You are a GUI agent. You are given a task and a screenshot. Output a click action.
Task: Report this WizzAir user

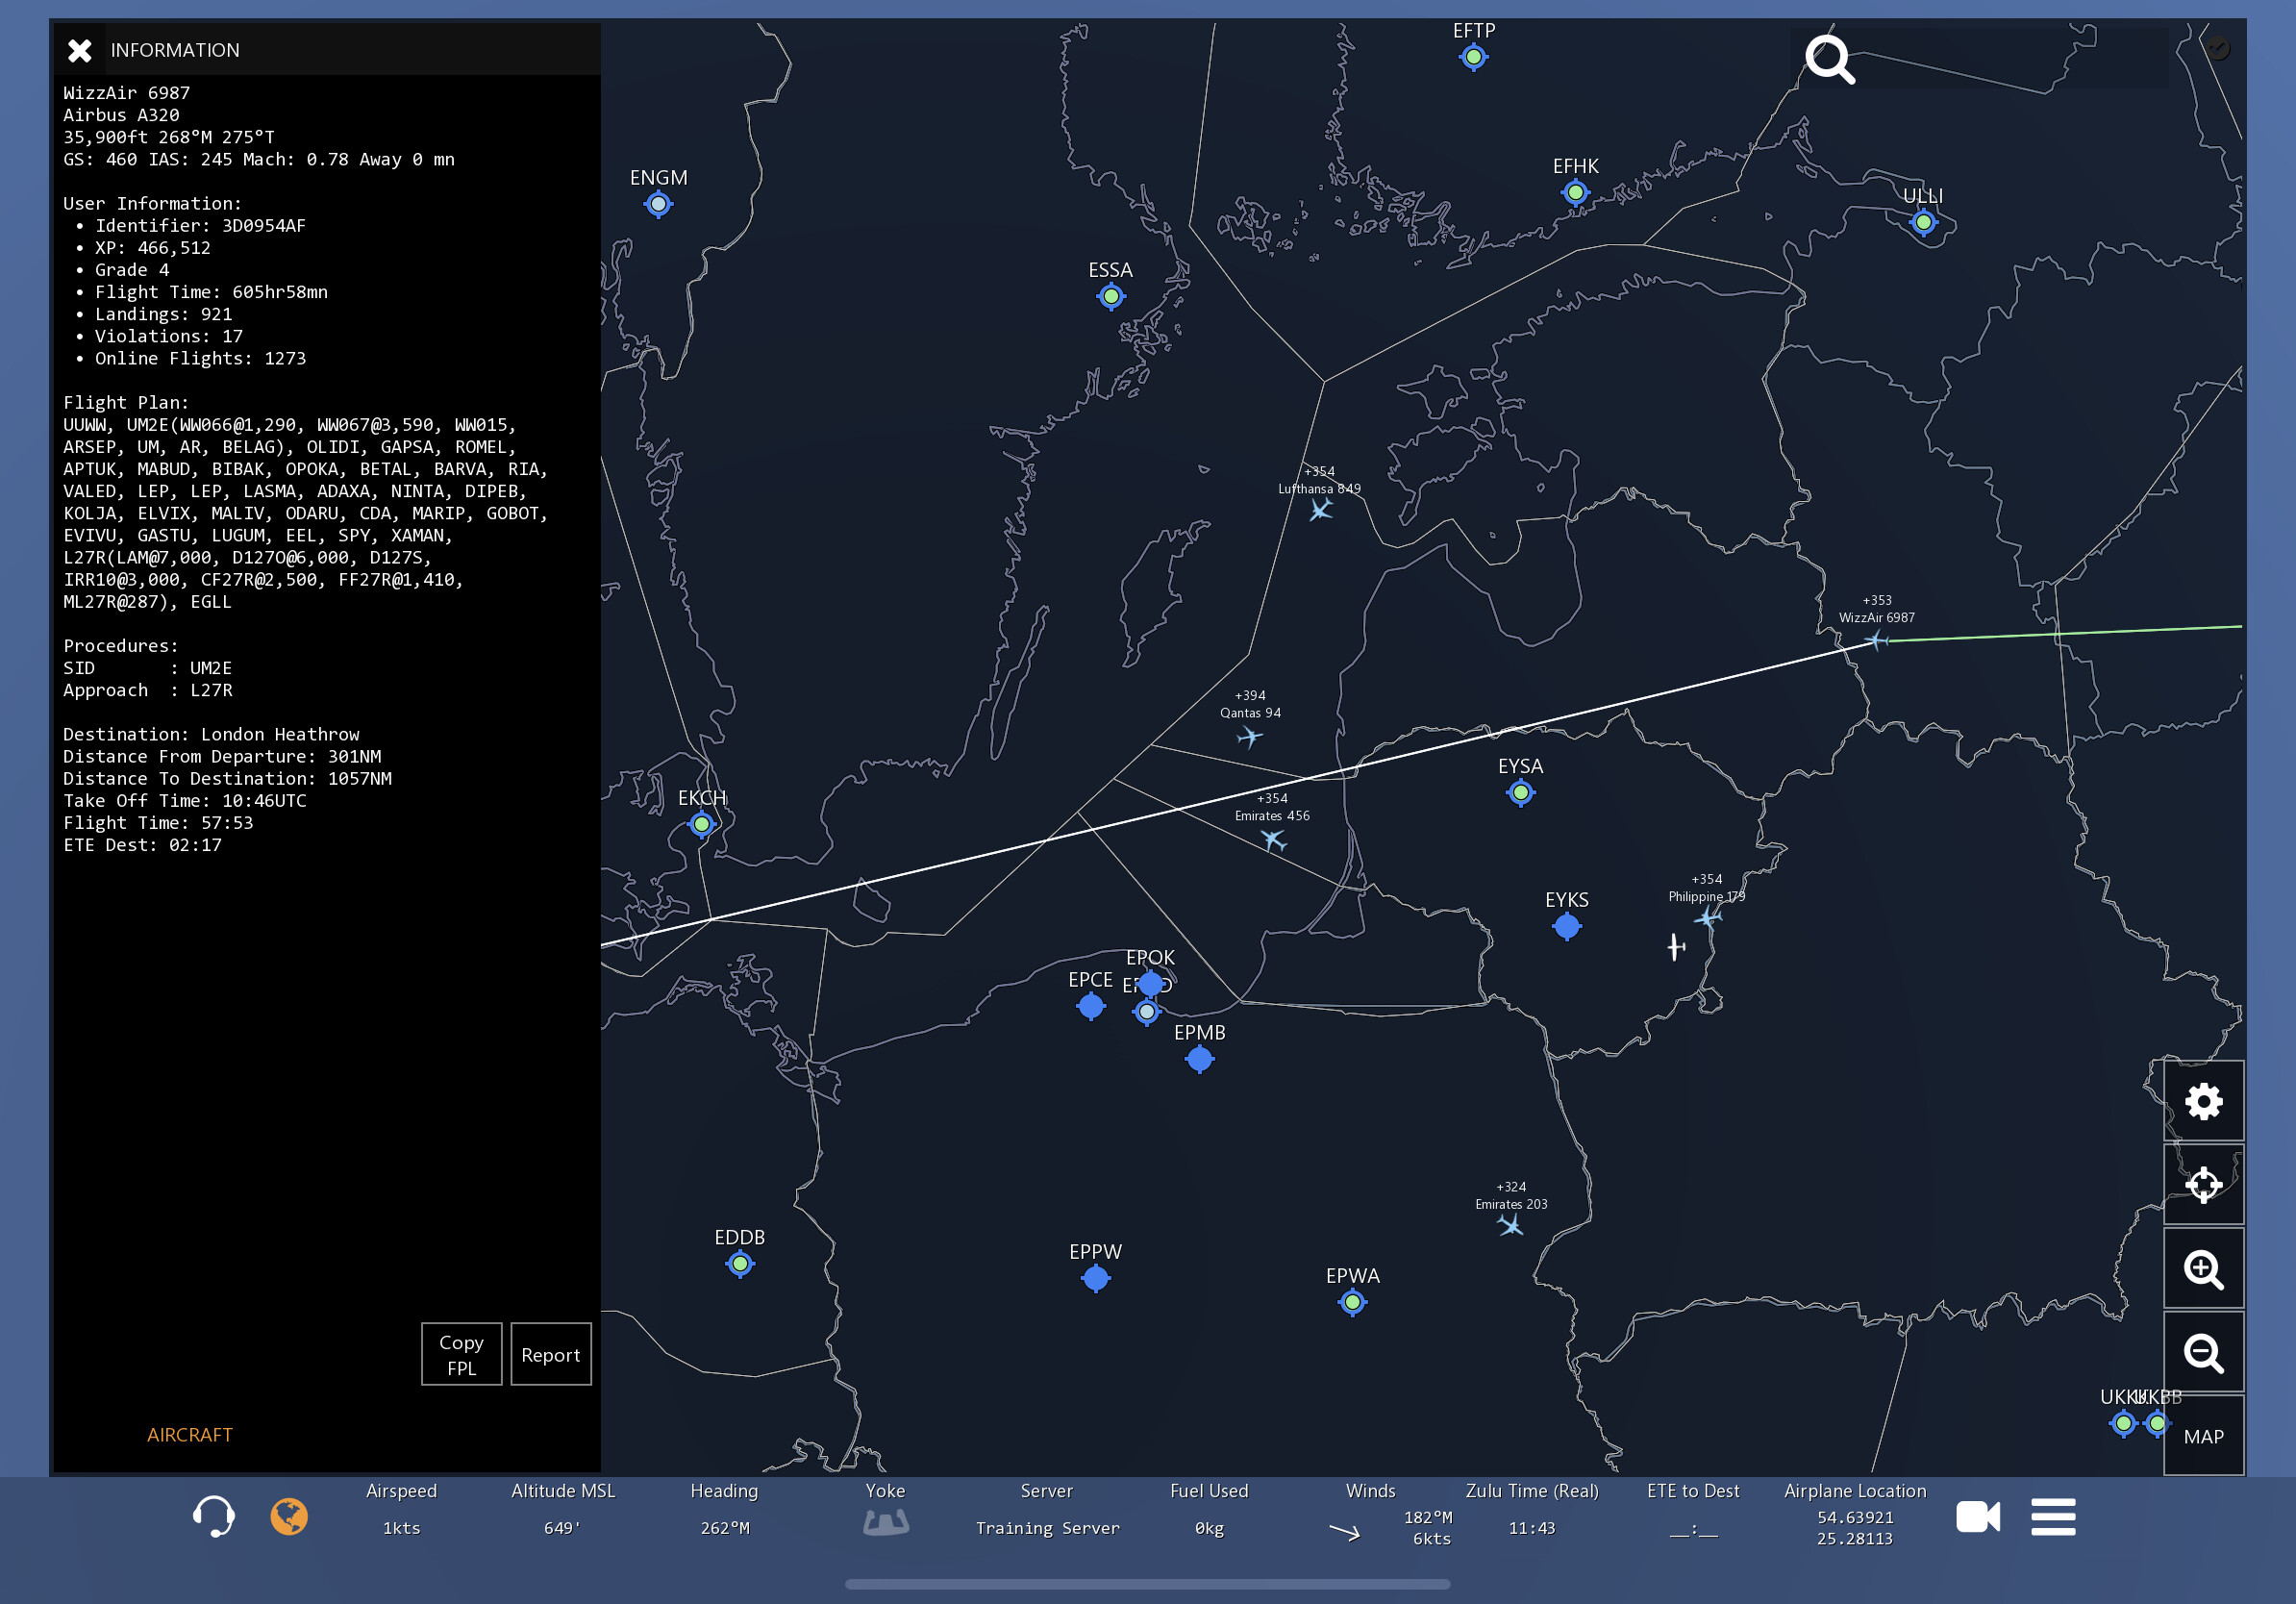coord(550,1354)
